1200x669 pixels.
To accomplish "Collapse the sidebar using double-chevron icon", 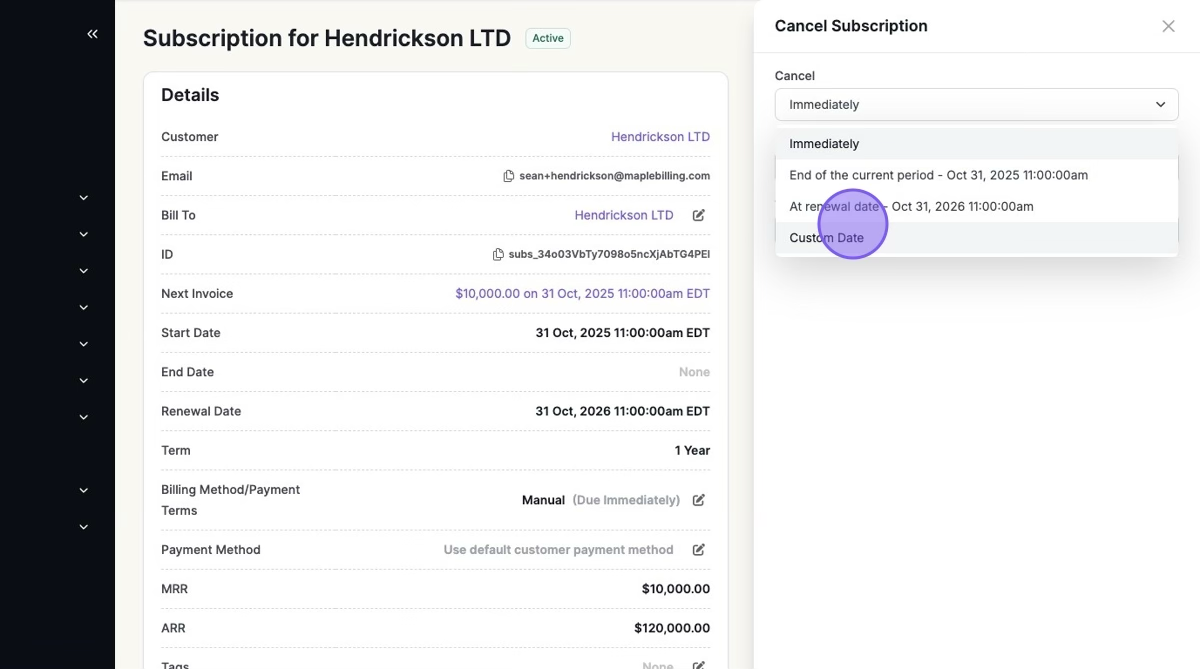I will (92, 34).
